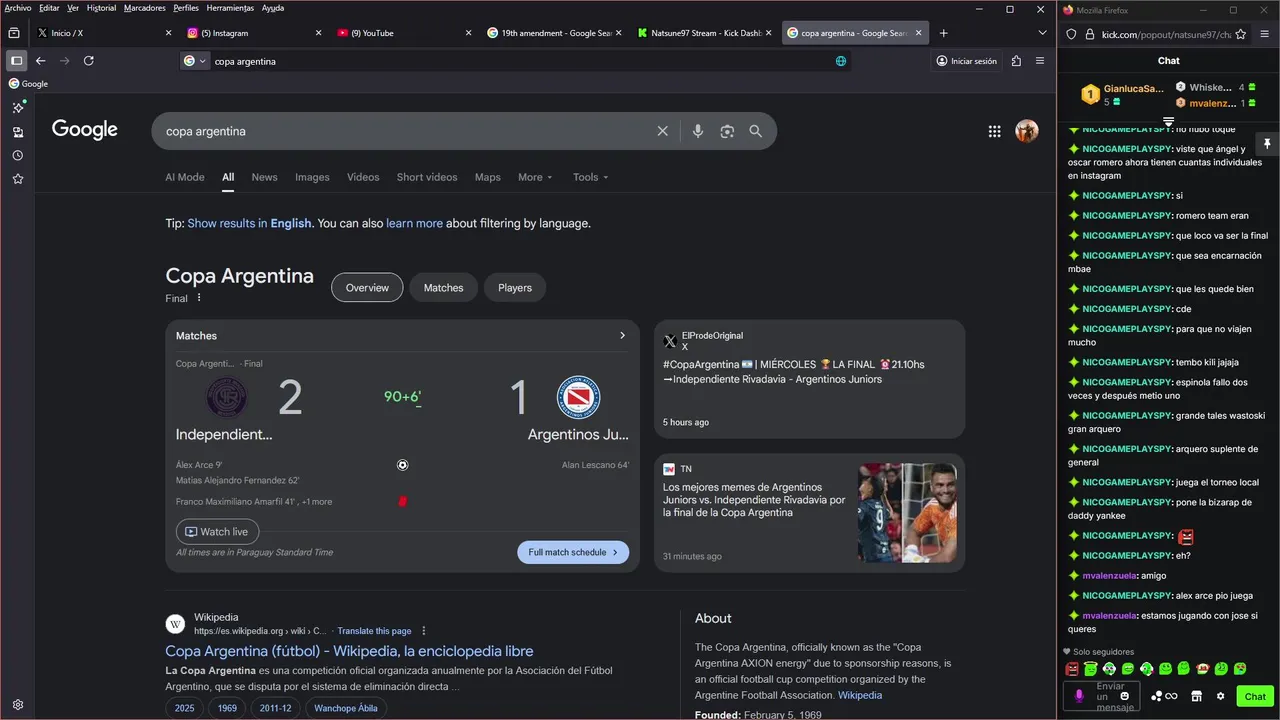Screen dimensions: 1280x720
Task: Toggle the Firefox sidebar button
Action: 16,61
